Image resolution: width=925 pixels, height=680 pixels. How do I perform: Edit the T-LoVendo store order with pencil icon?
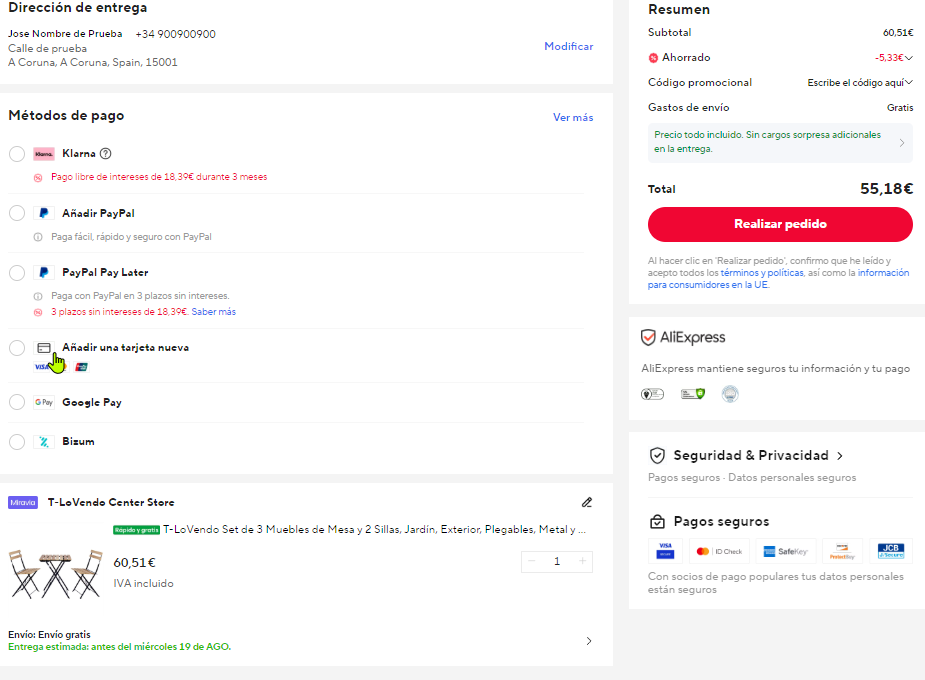586,502
